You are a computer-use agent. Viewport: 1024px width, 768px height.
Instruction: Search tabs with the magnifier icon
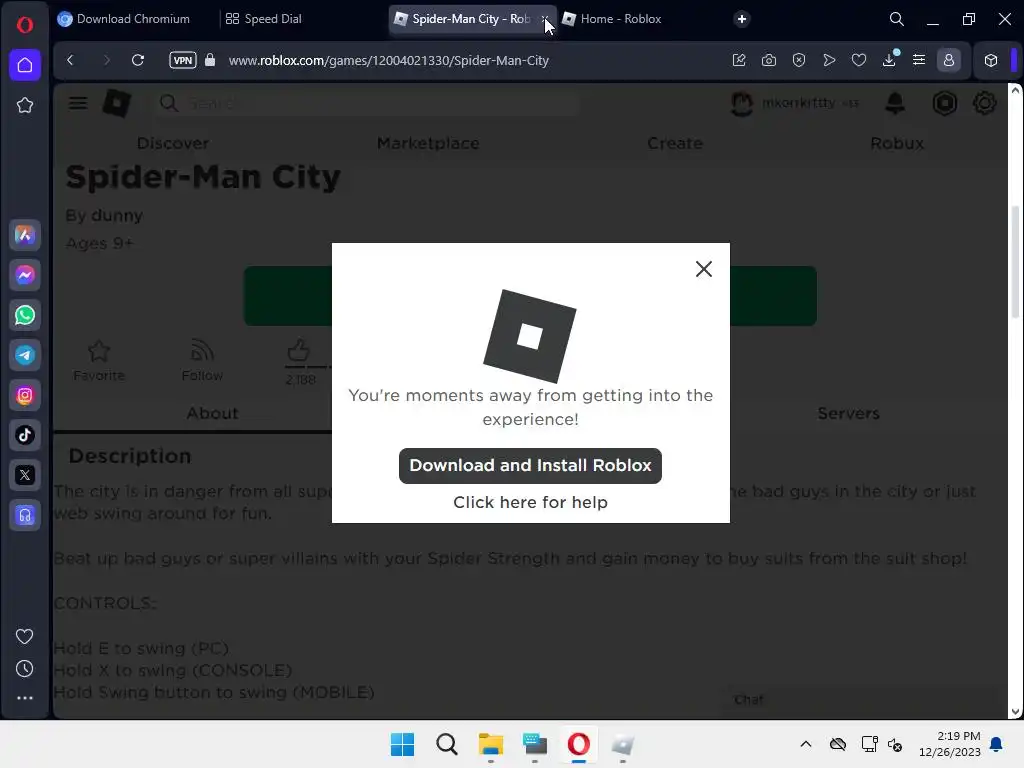tap(897, 19)
